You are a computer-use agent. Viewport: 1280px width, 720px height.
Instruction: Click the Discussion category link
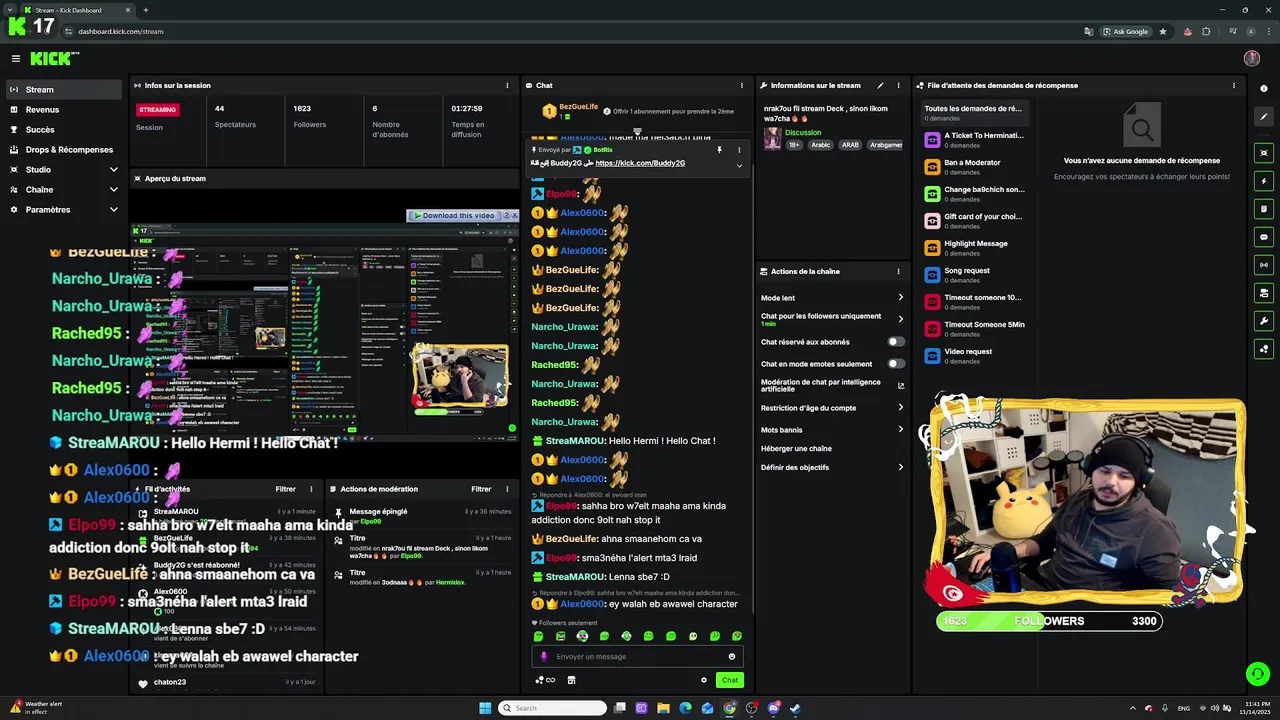click(x=803, y=132)
